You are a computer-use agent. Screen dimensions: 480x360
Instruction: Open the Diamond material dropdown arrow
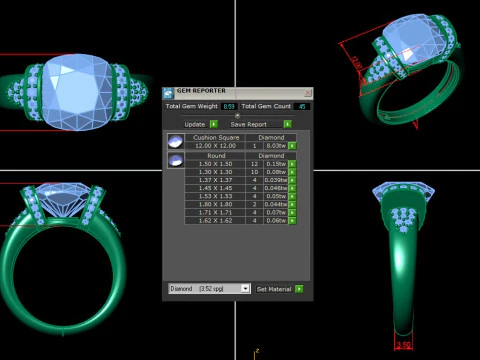(245, 288)
